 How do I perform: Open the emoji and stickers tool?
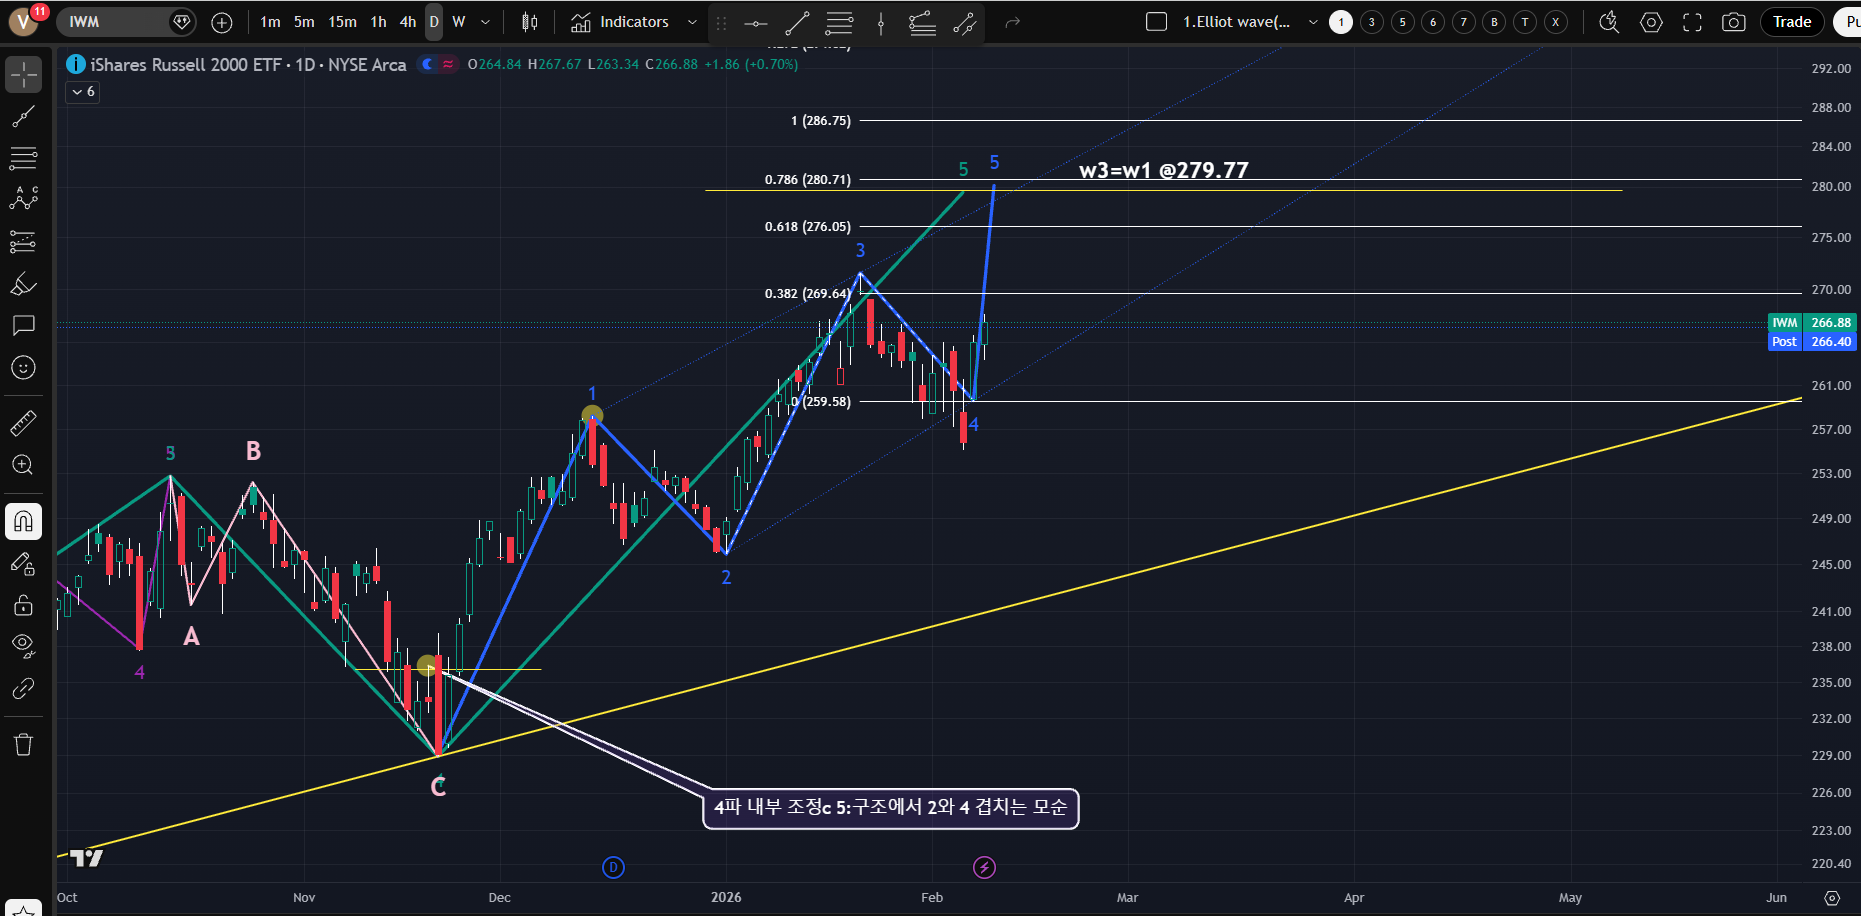(x=23, y=368)
